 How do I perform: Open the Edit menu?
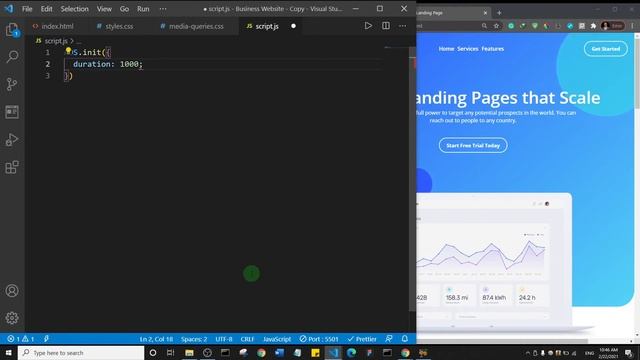click(46, 9)
